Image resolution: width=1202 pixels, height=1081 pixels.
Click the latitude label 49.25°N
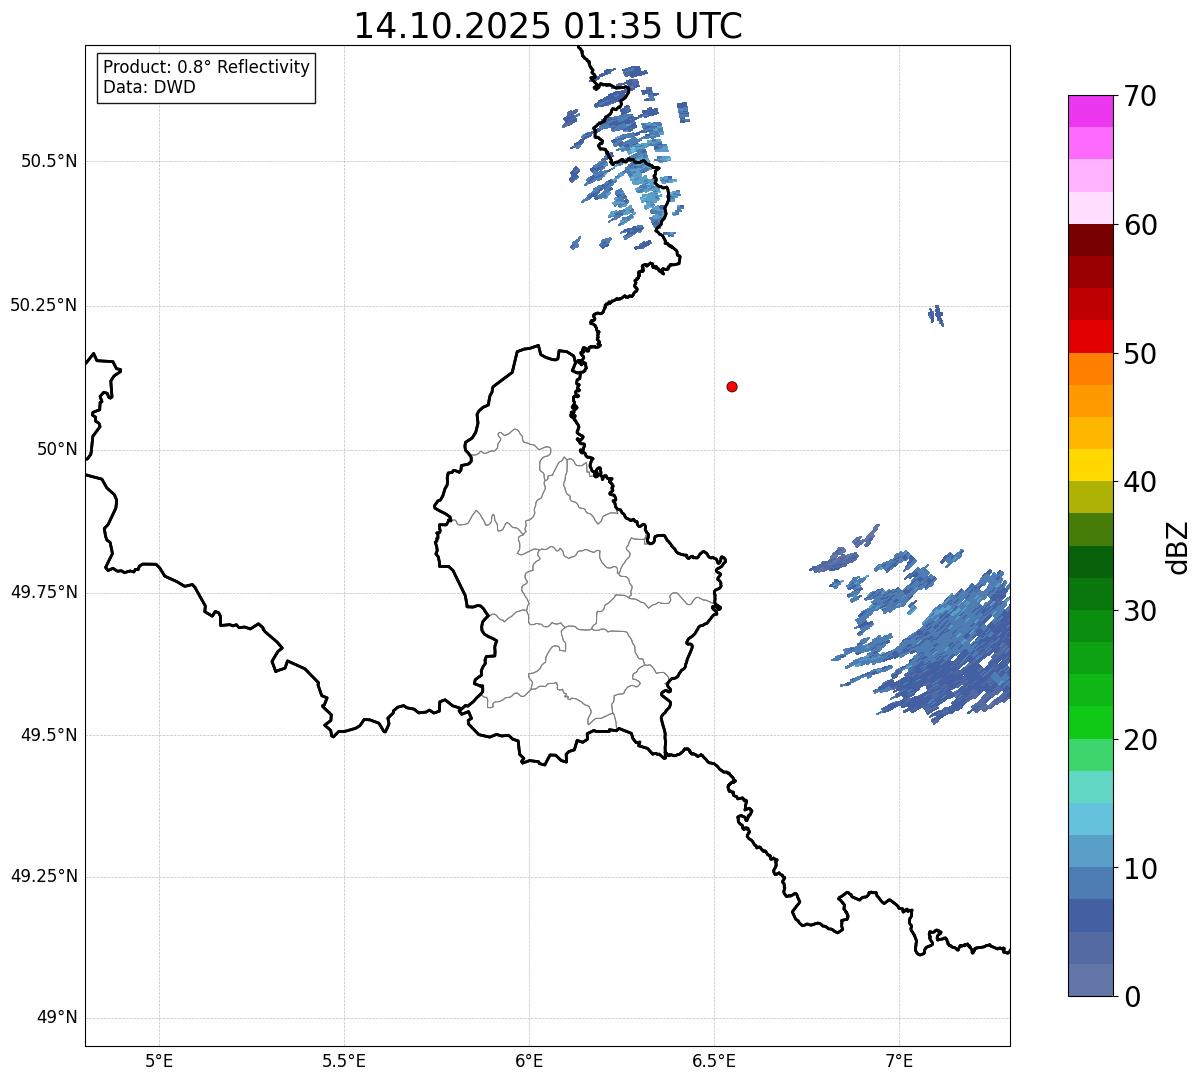pyautogui.click(x=43, y=877)
